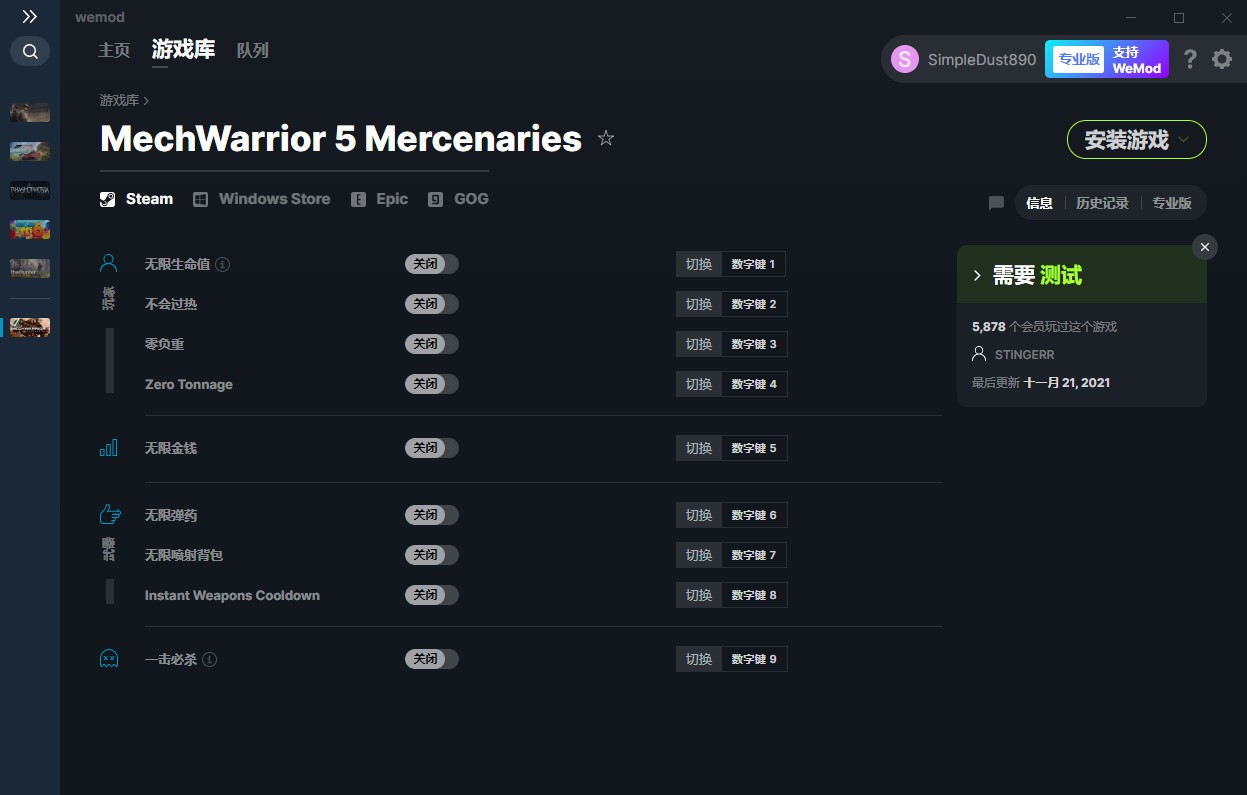Open the 专业版 tab in the info switcher
The width and height of the screenshot is (1247, 795).
(1172, 203)
